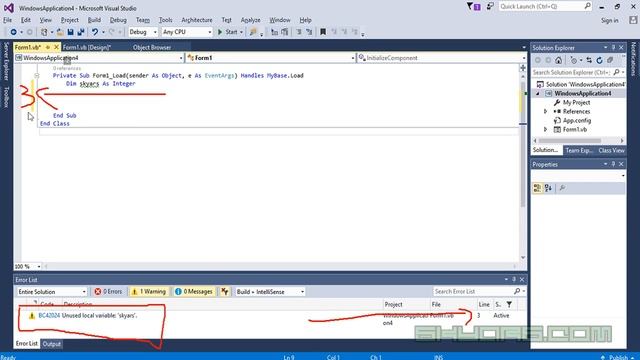Switch to the Output tab
Viewport: 640px width, 360px height.
click(52, 344)
